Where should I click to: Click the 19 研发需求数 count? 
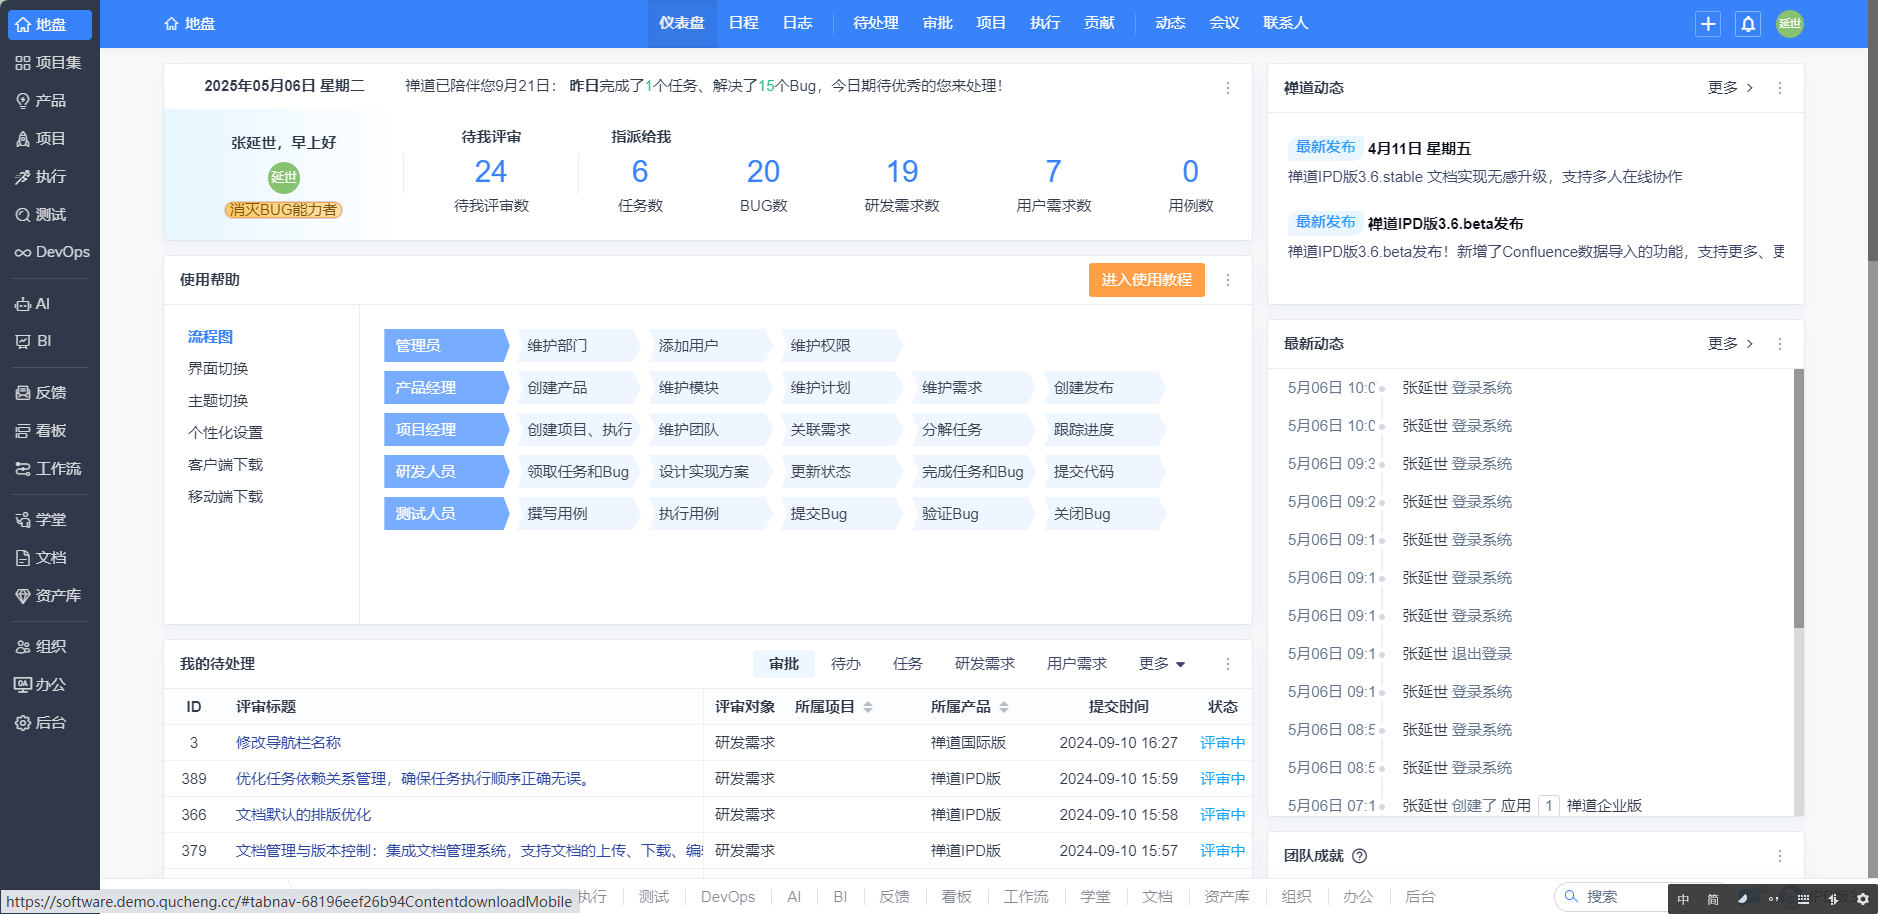tap(902, 172)
